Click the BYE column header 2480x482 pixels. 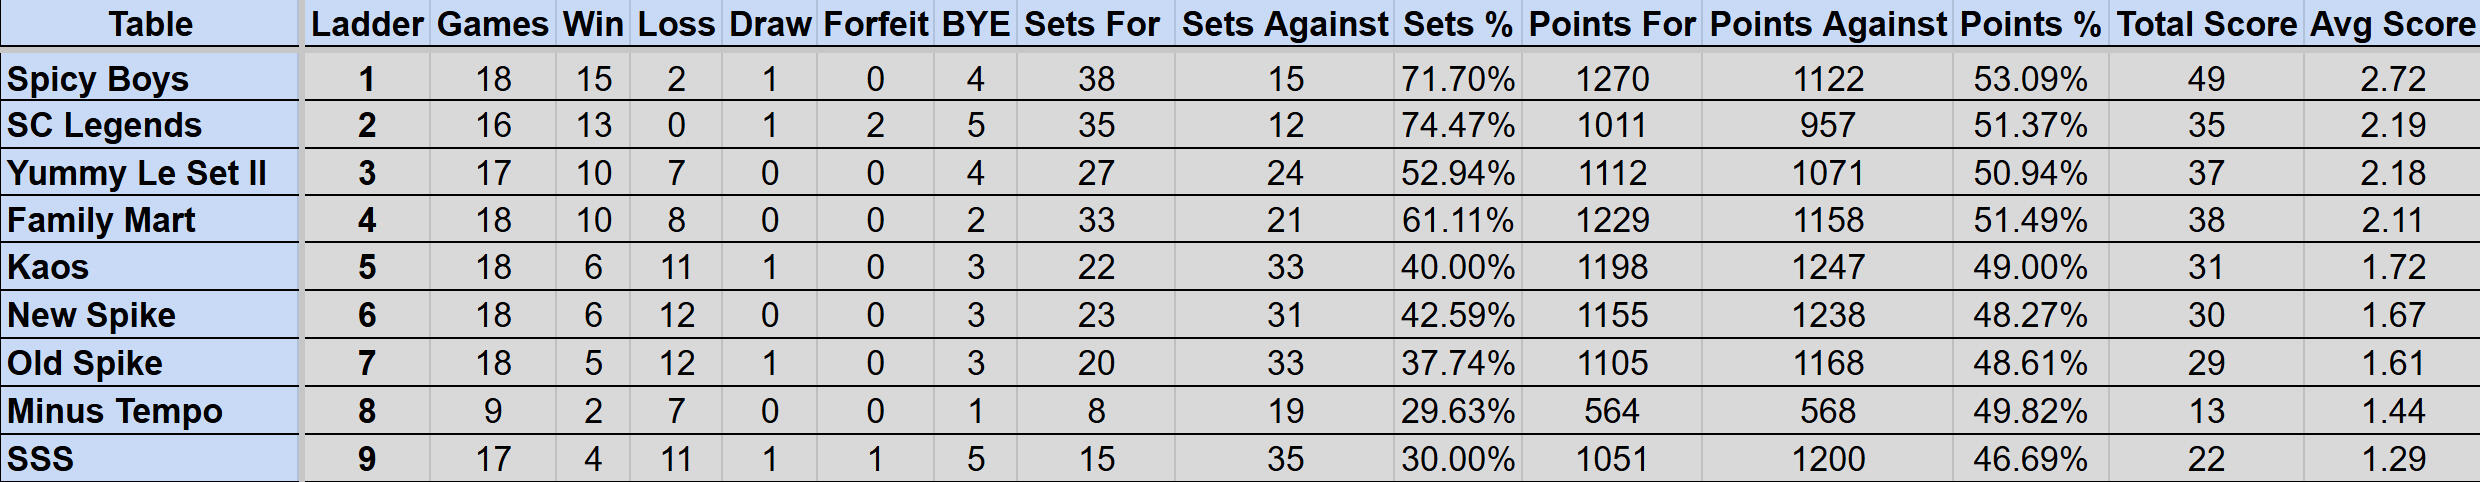[x=975, y=24]
